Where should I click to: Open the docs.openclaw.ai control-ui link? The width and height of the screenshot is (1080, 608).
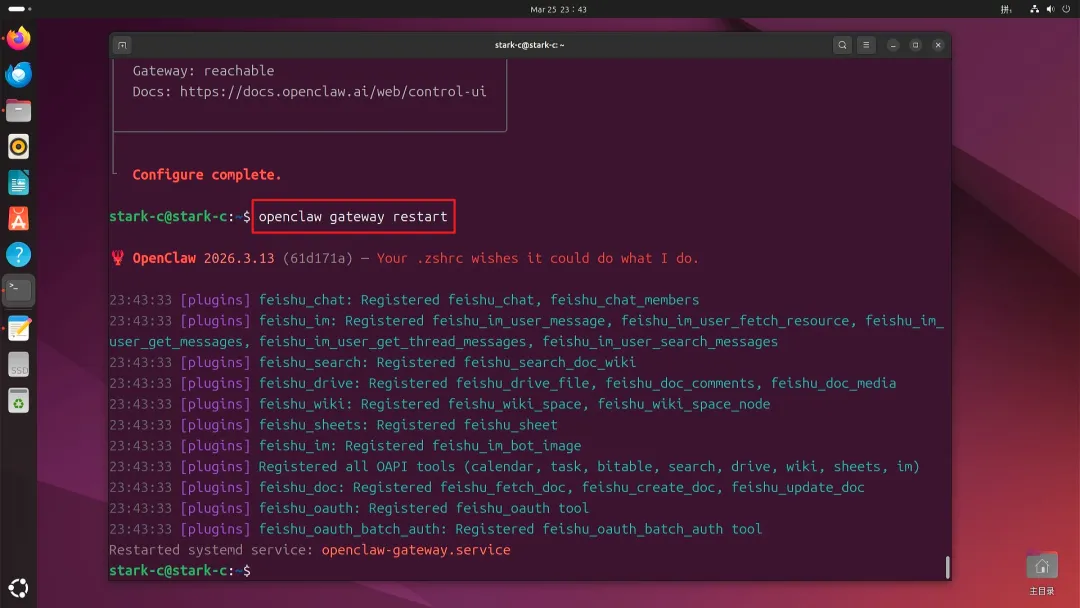pyautogui.click(x=333, y=92)
